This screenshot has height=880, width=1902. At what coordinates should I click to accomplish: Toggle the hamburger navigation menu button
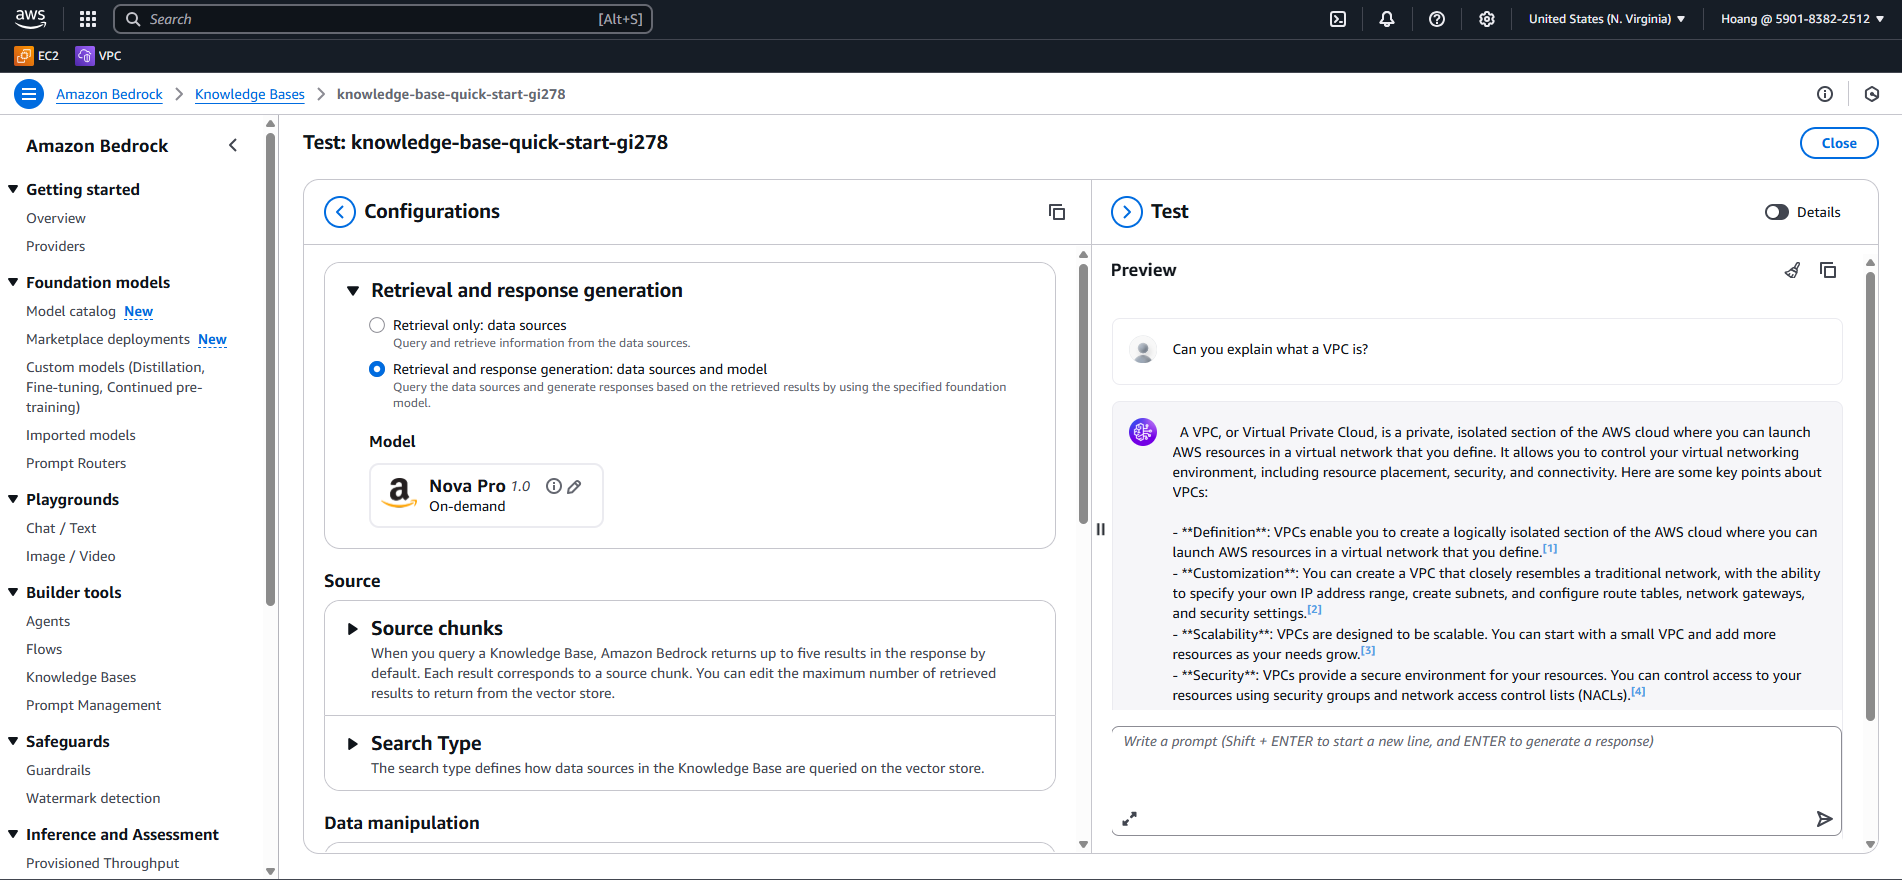[x=29, y=94]
